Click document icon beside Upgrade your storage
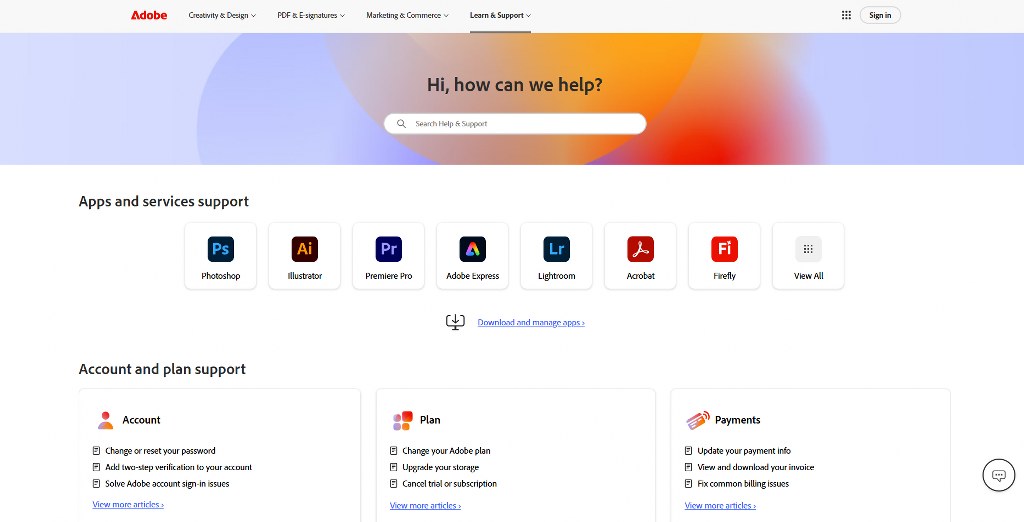 (x=394, y=467)
